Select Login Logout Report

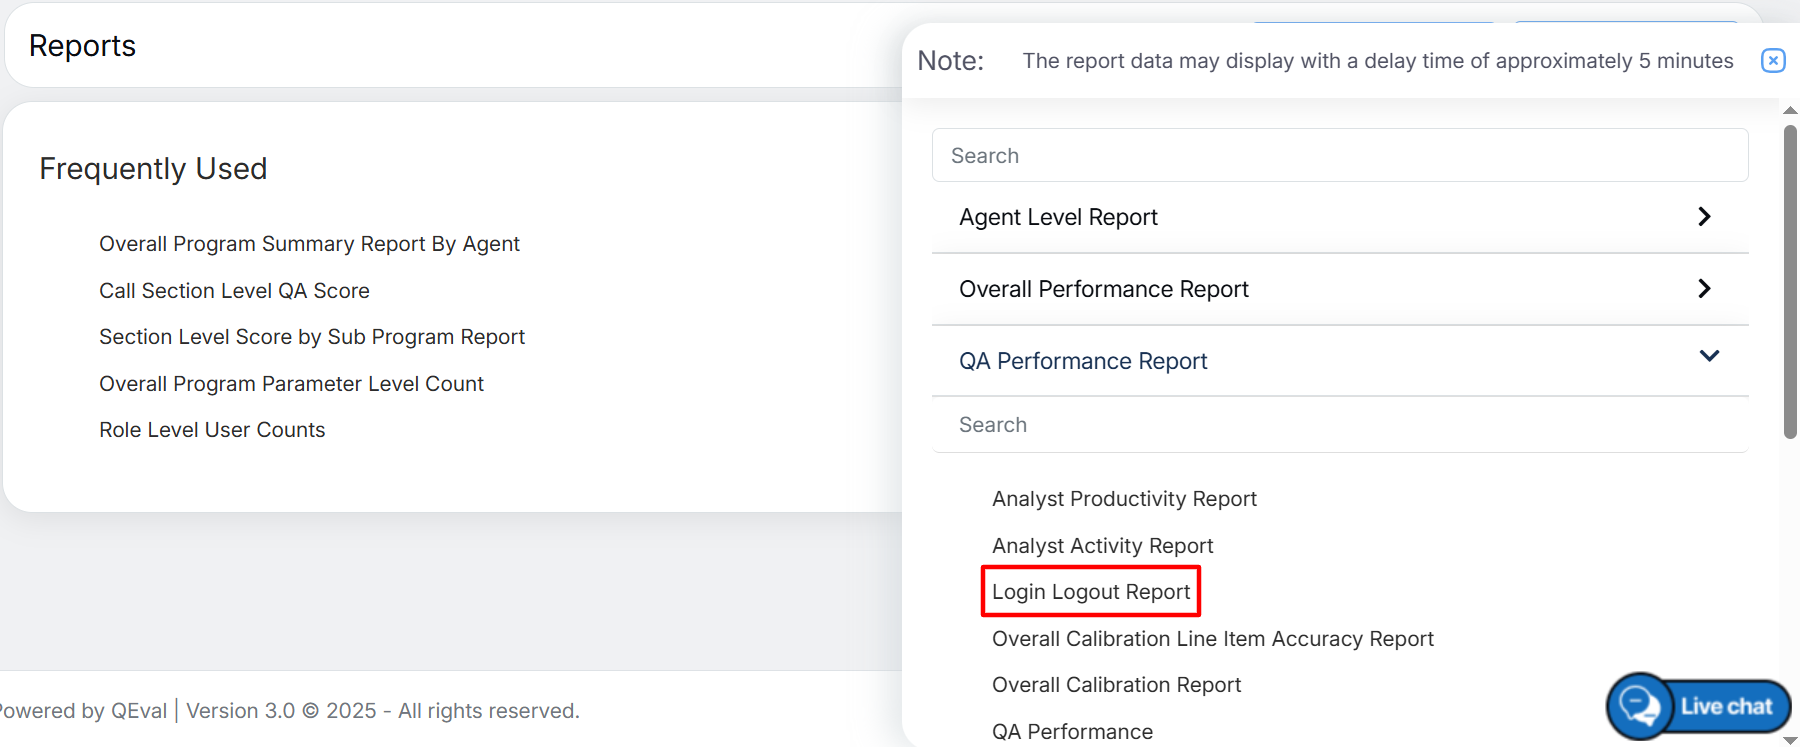[x=1091, y=592]
